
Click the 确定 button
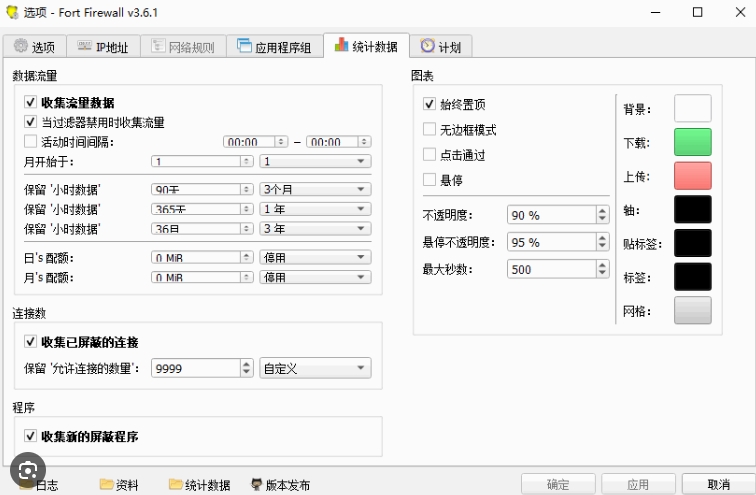click(x=558, y=484)
